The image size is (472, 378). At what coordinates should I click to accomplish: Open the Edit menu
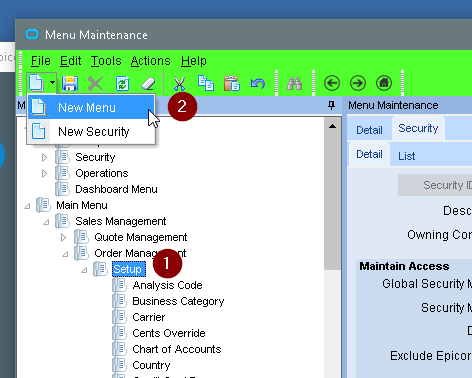[70, 61]
